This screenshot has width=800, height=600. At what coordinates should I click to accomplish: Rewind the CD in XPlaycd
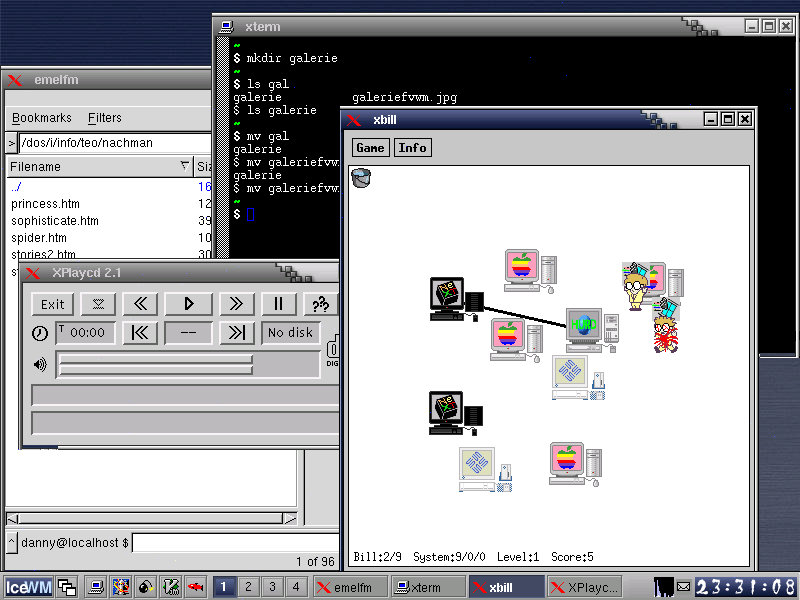click(140, 304)
